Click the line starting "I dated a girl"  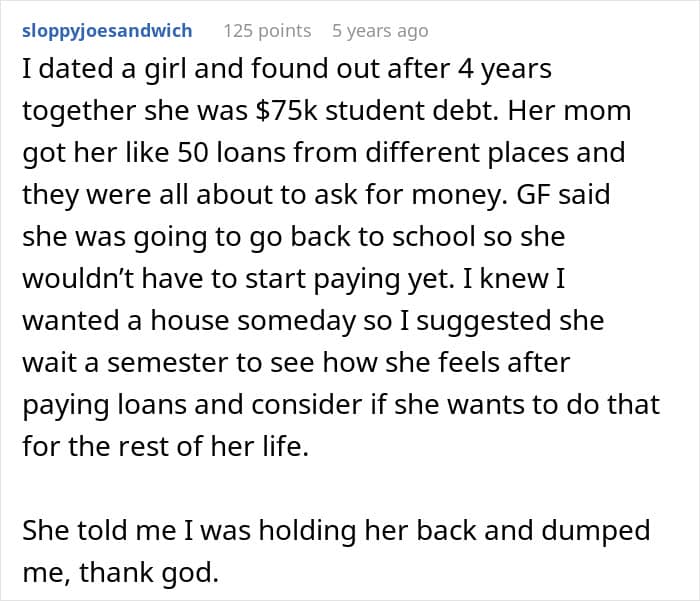[285, 71]
